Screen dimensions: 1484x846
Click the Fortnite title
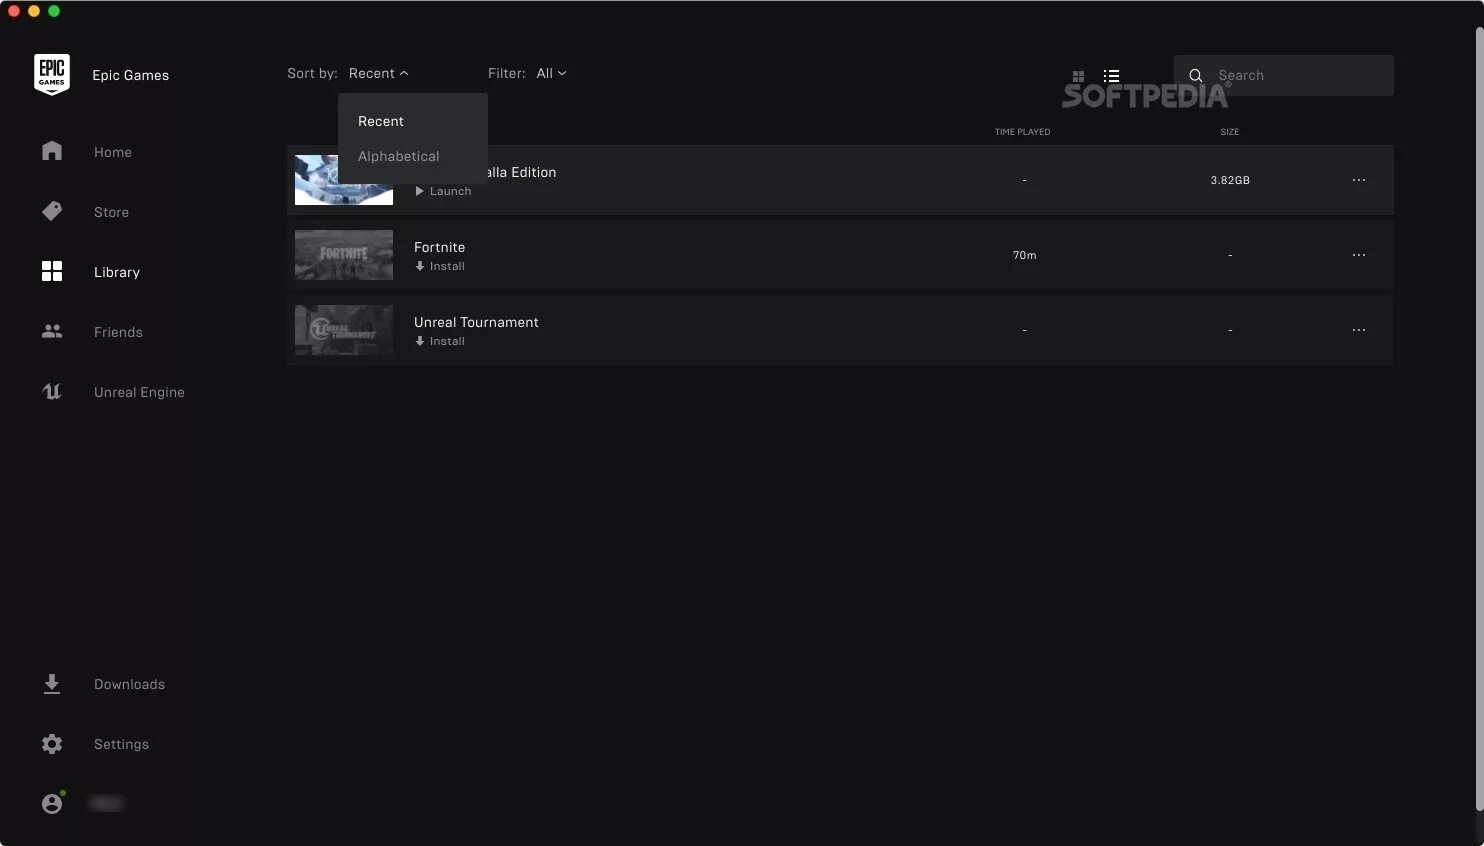point(439,247)
